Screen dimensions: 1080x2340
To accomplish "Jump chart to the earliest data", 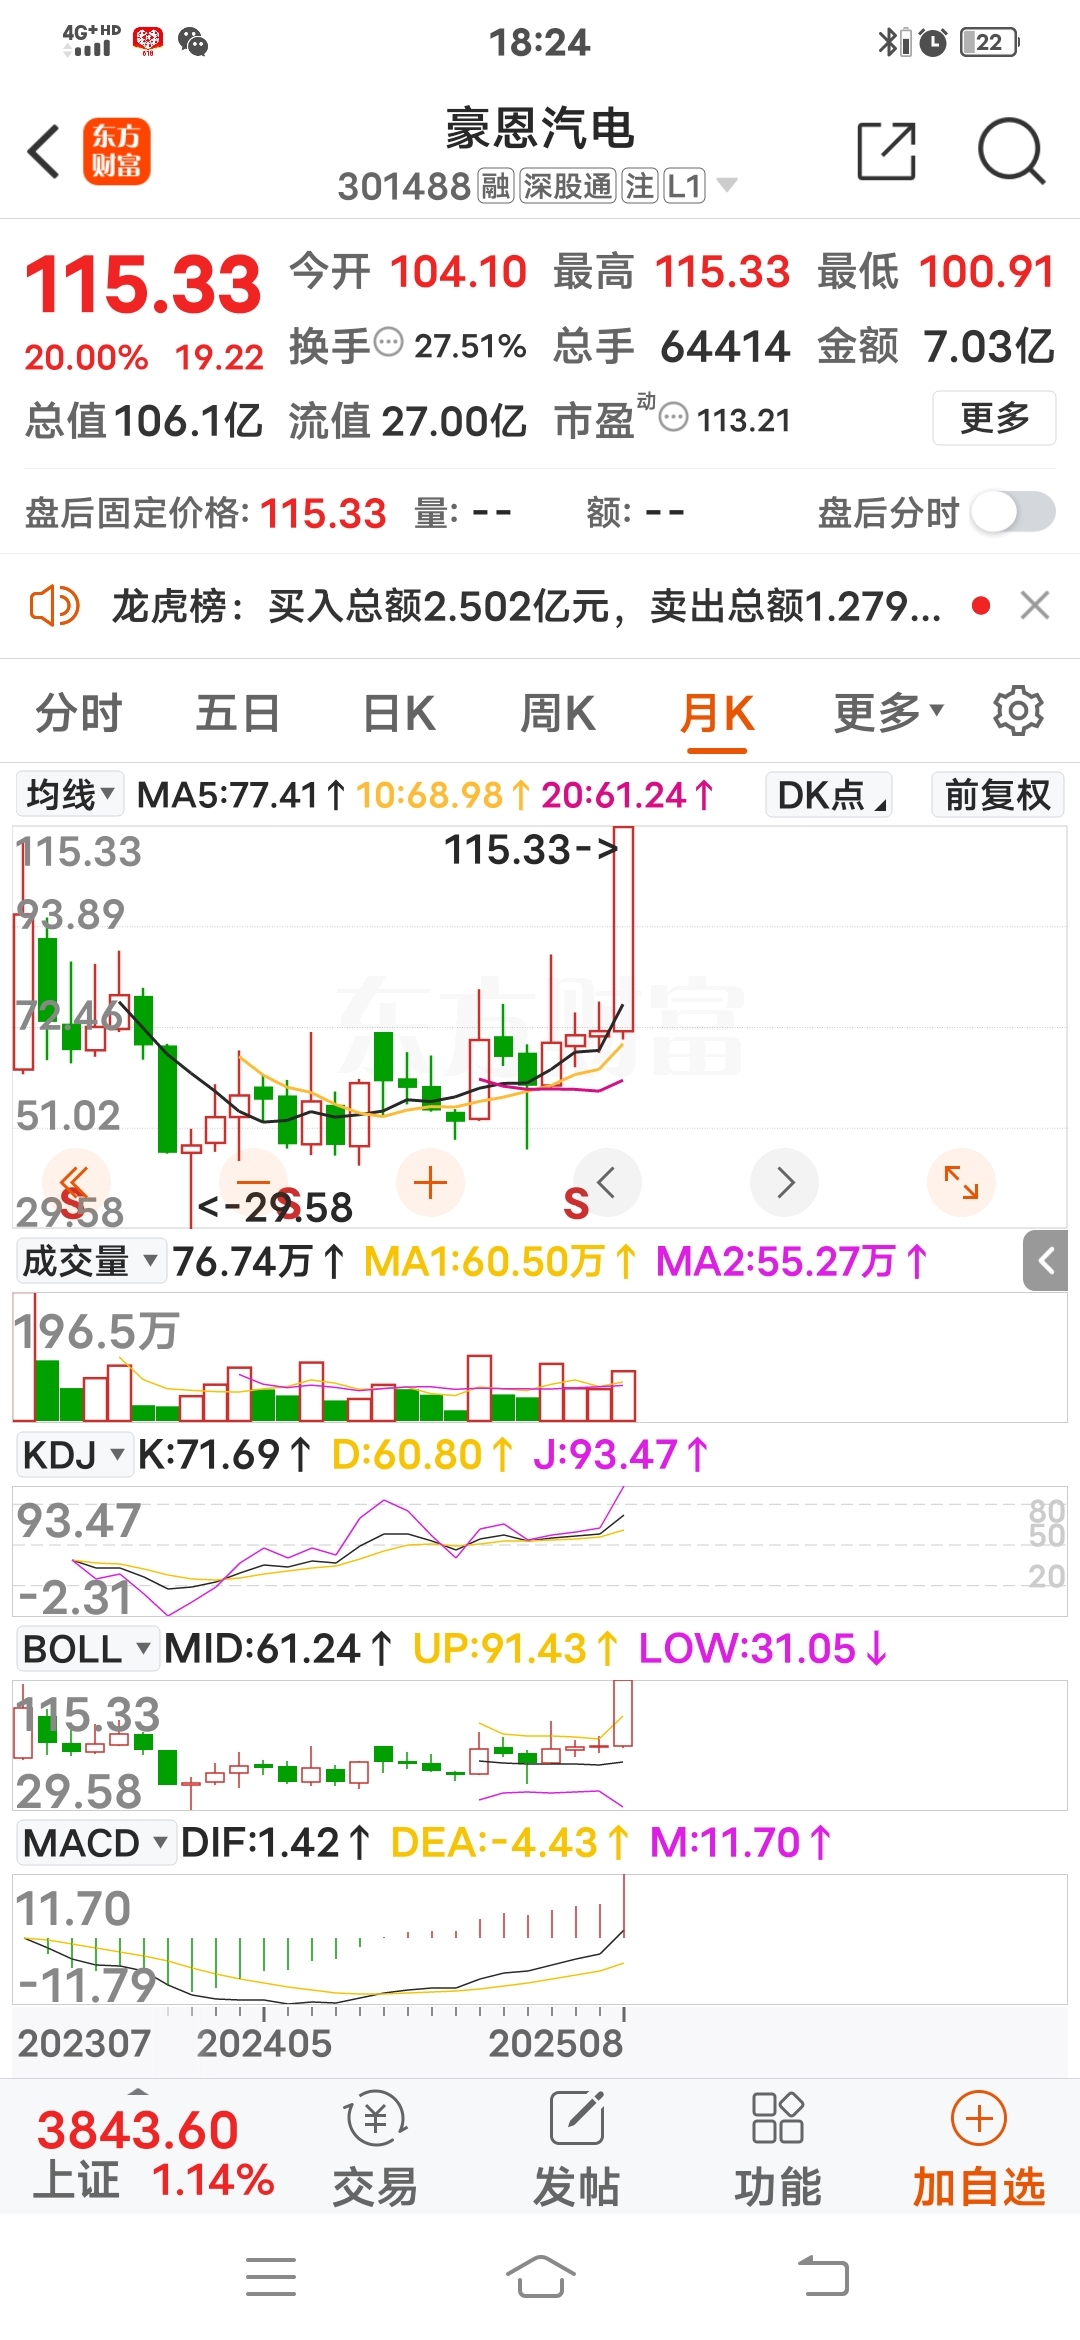I will [76, 1182].
